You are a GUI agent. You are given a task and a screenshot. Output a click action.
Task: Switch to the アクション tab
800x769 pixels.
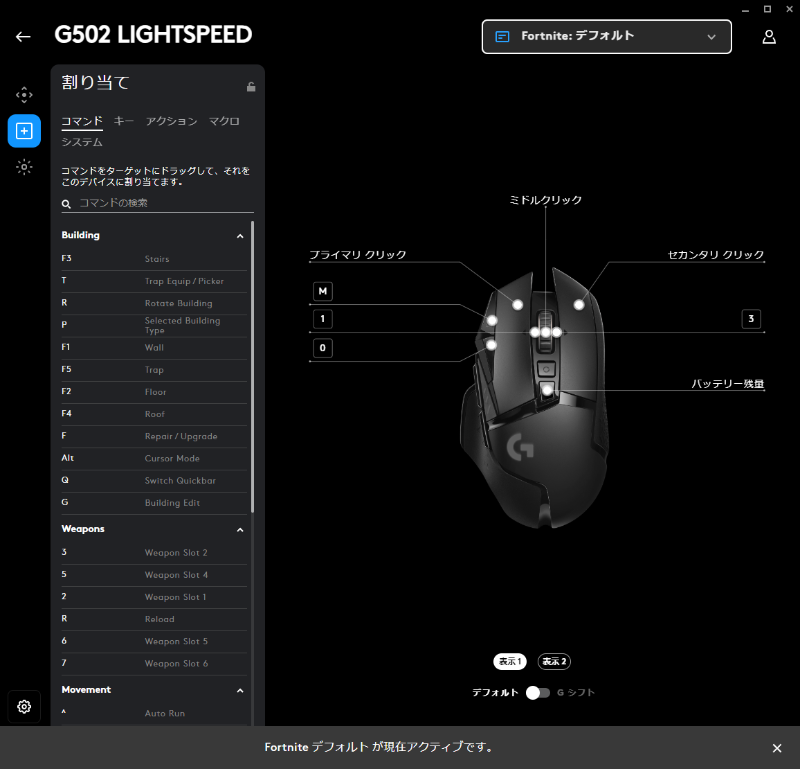(171, 121)
